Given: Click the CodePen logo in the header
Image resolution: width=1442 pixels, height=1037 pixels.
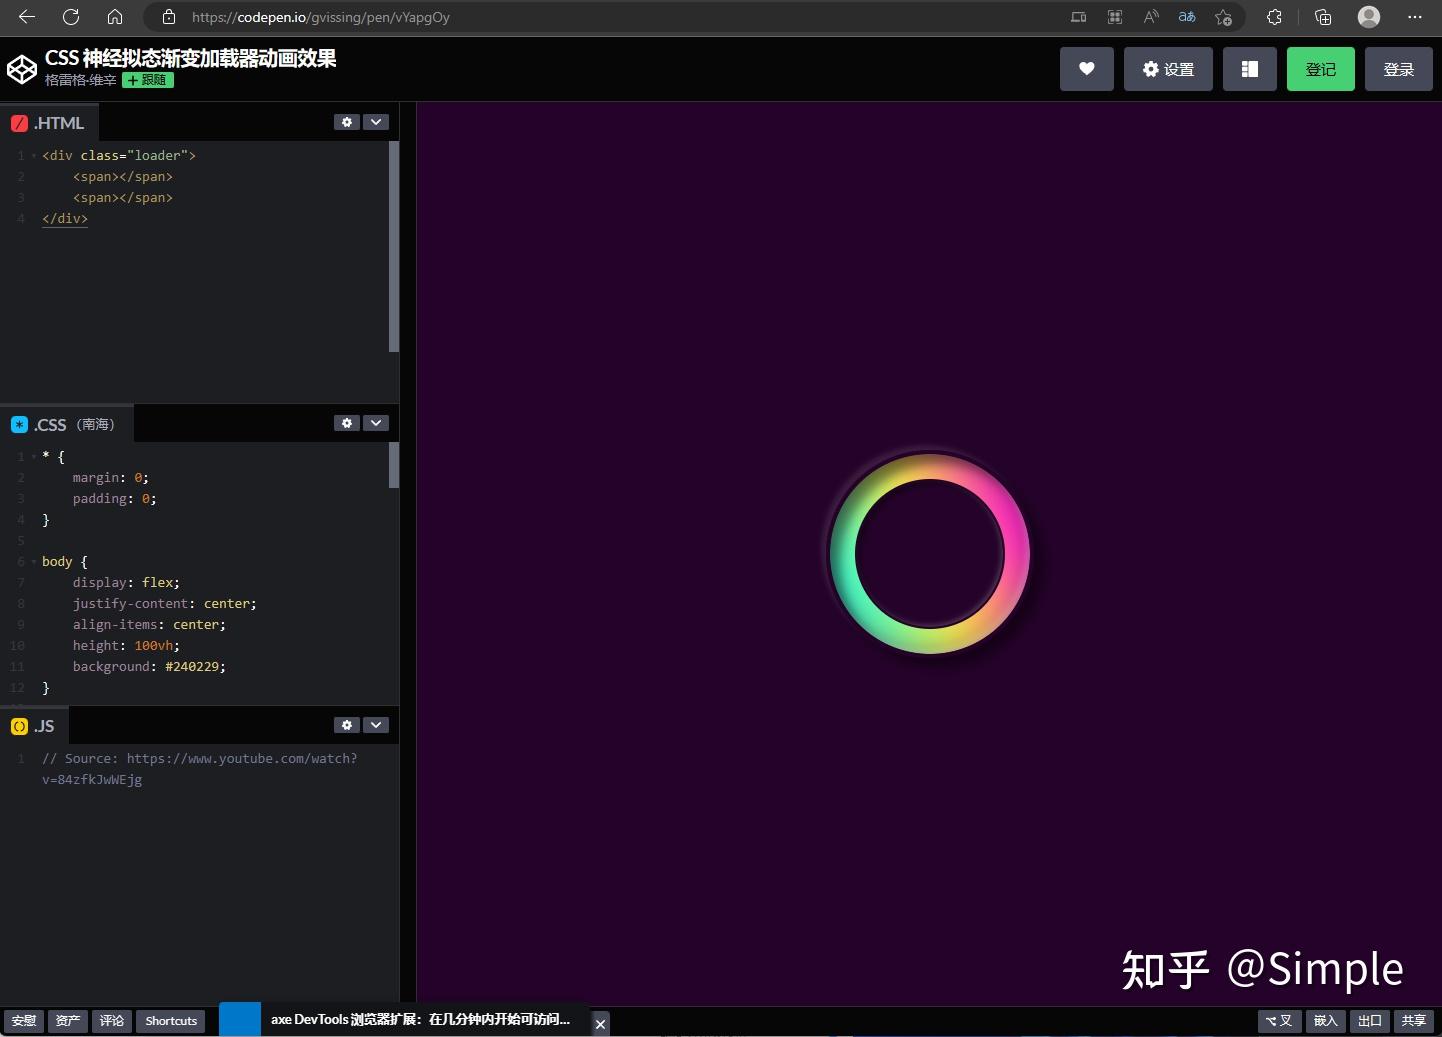Looking at the screenshot, I should click(22, 68).
